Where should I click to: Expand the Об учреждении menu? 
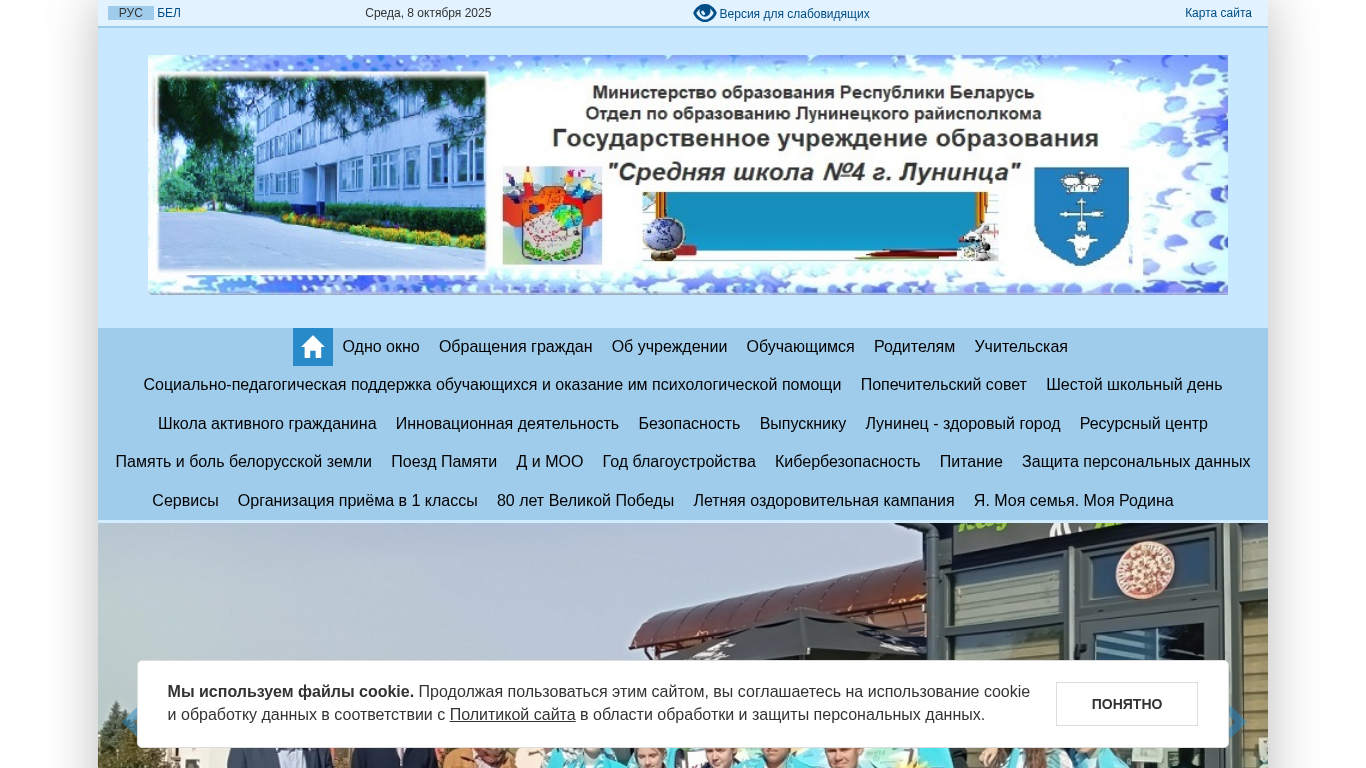coord(669,347)
